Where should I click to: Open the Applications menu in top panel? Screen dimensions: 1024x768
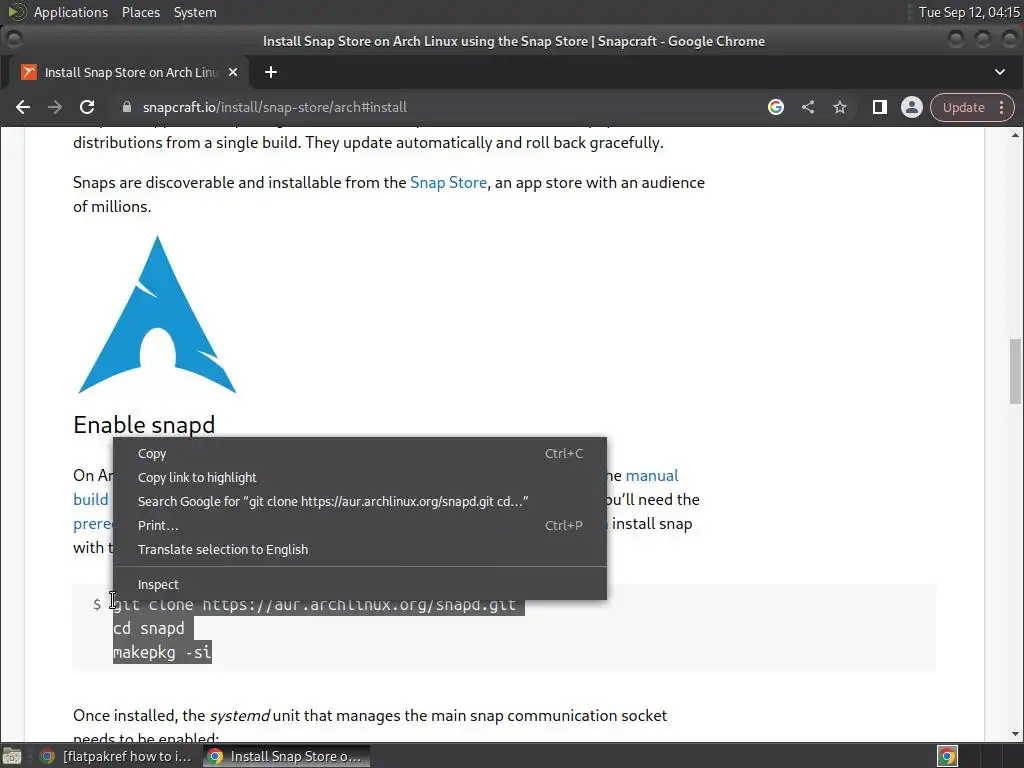[x=71, y=12]
